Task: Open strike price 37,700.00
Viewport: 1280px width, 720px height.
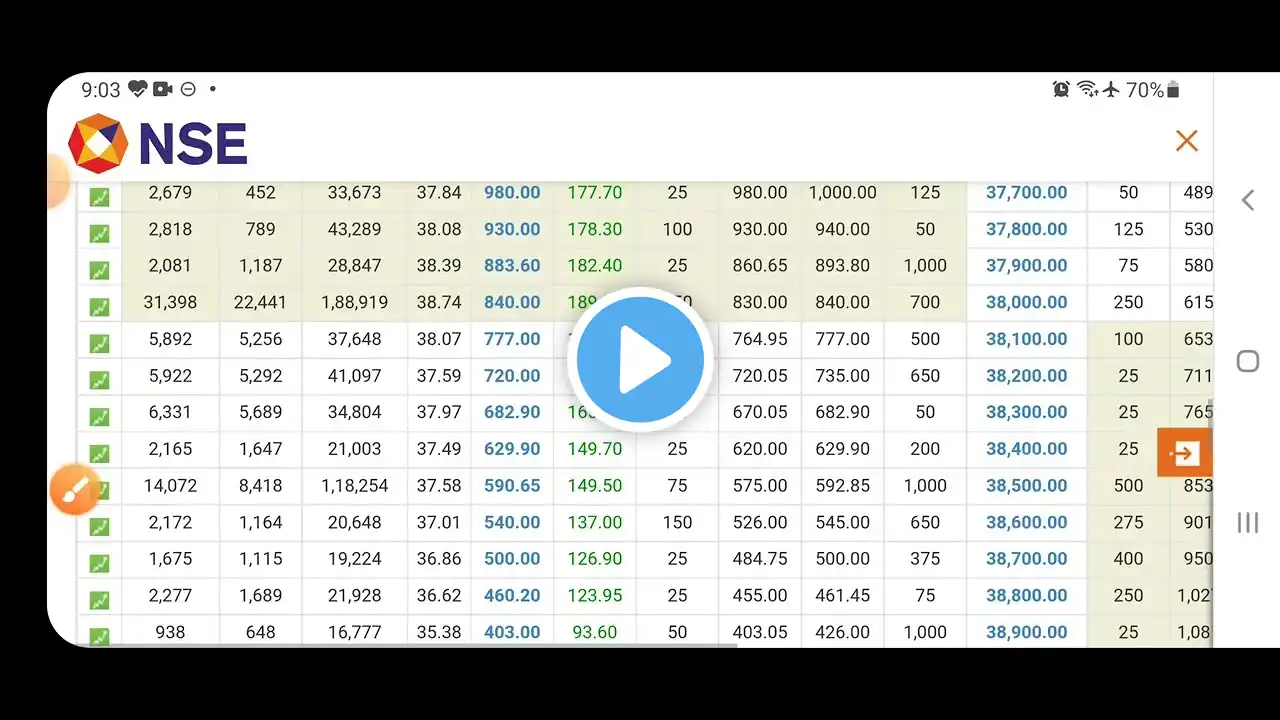Action: tap(1026, 192)
